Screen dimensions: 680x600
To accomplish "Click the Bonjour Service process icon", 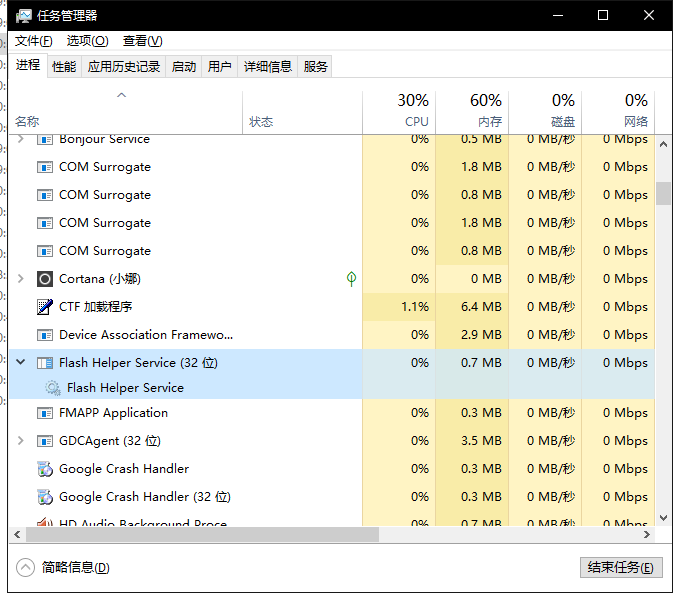I will (x=45, y=139).
